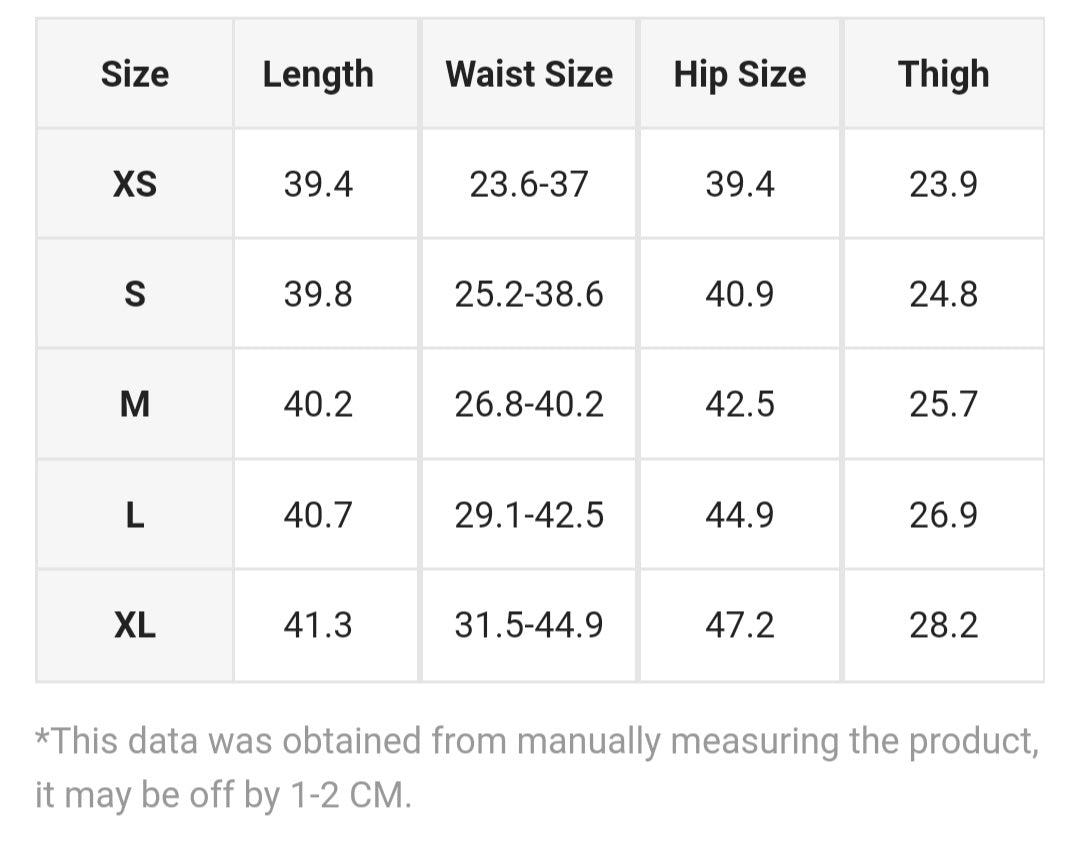Click the length value 39.8

pos(318,295)
